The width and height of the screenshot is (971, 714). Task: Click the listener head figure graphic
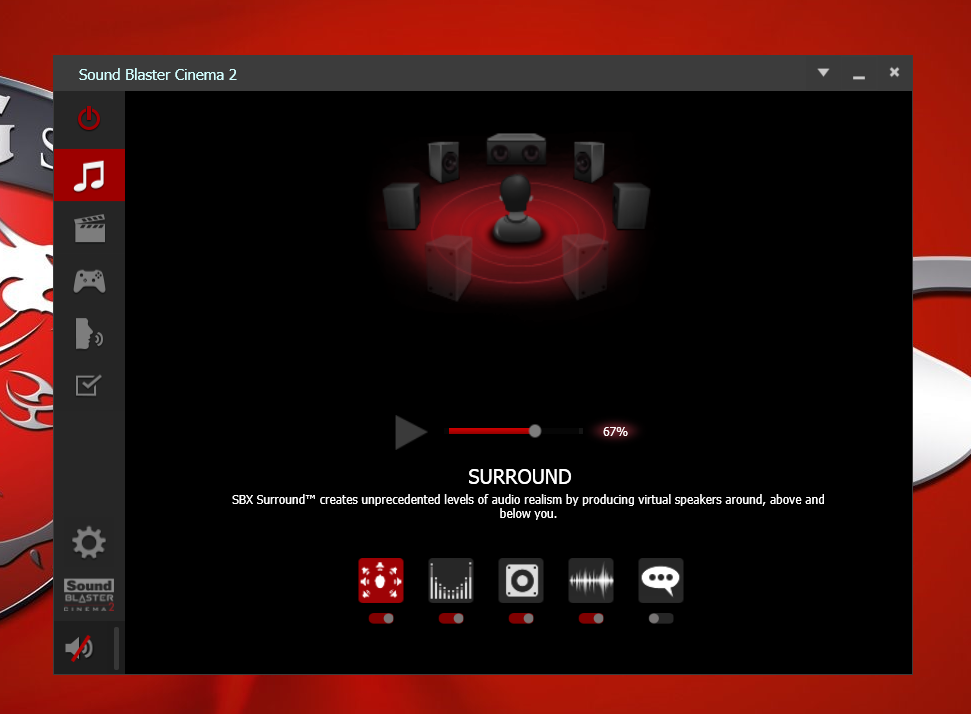click(x=516, y=208)
